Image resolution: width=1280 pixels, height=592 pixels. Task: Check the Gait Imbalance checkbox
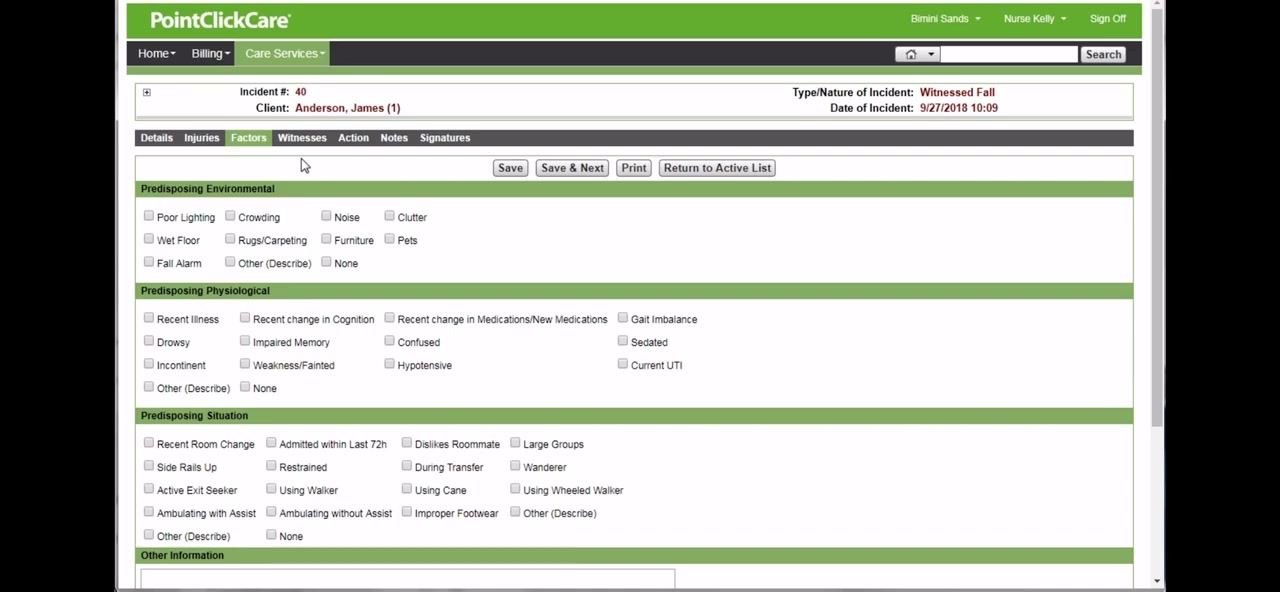click(623, 318)
